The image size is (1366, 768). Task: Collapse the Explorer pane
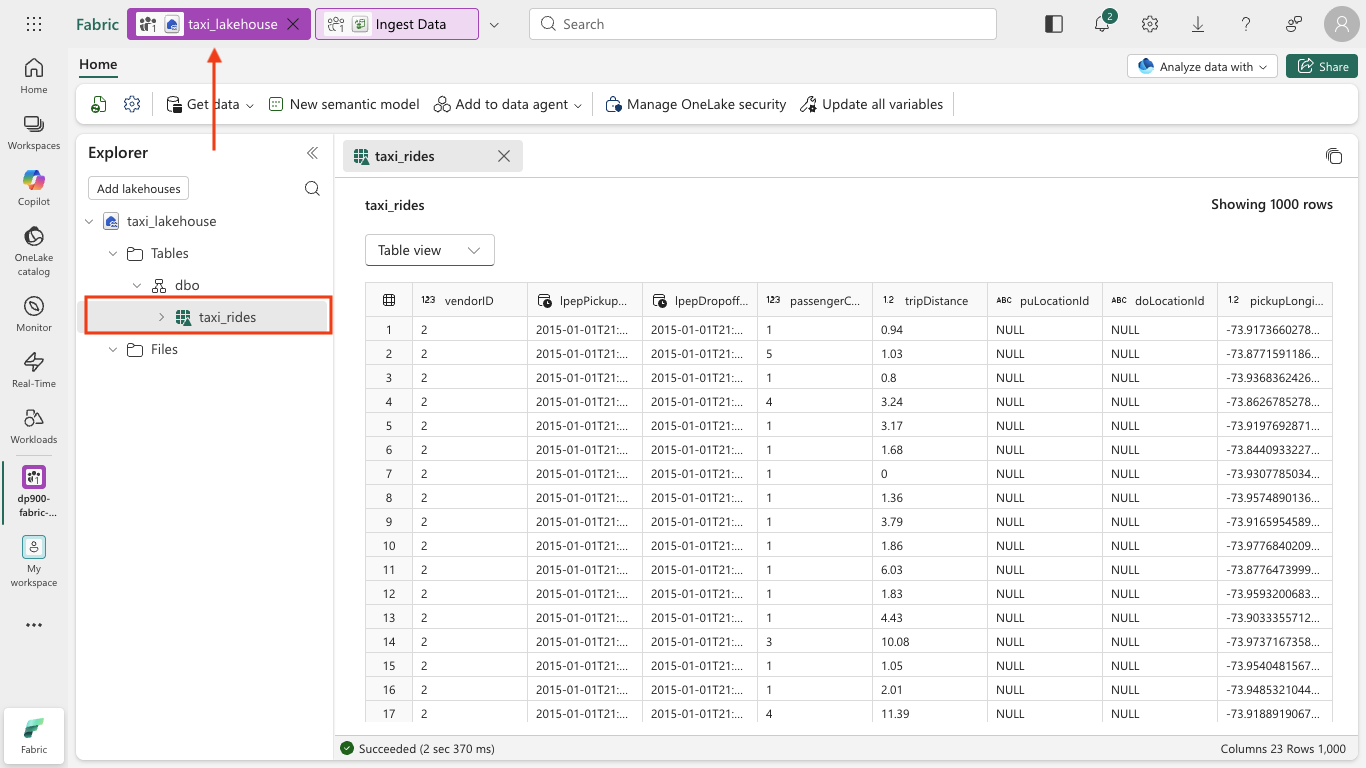click(312, 153)
